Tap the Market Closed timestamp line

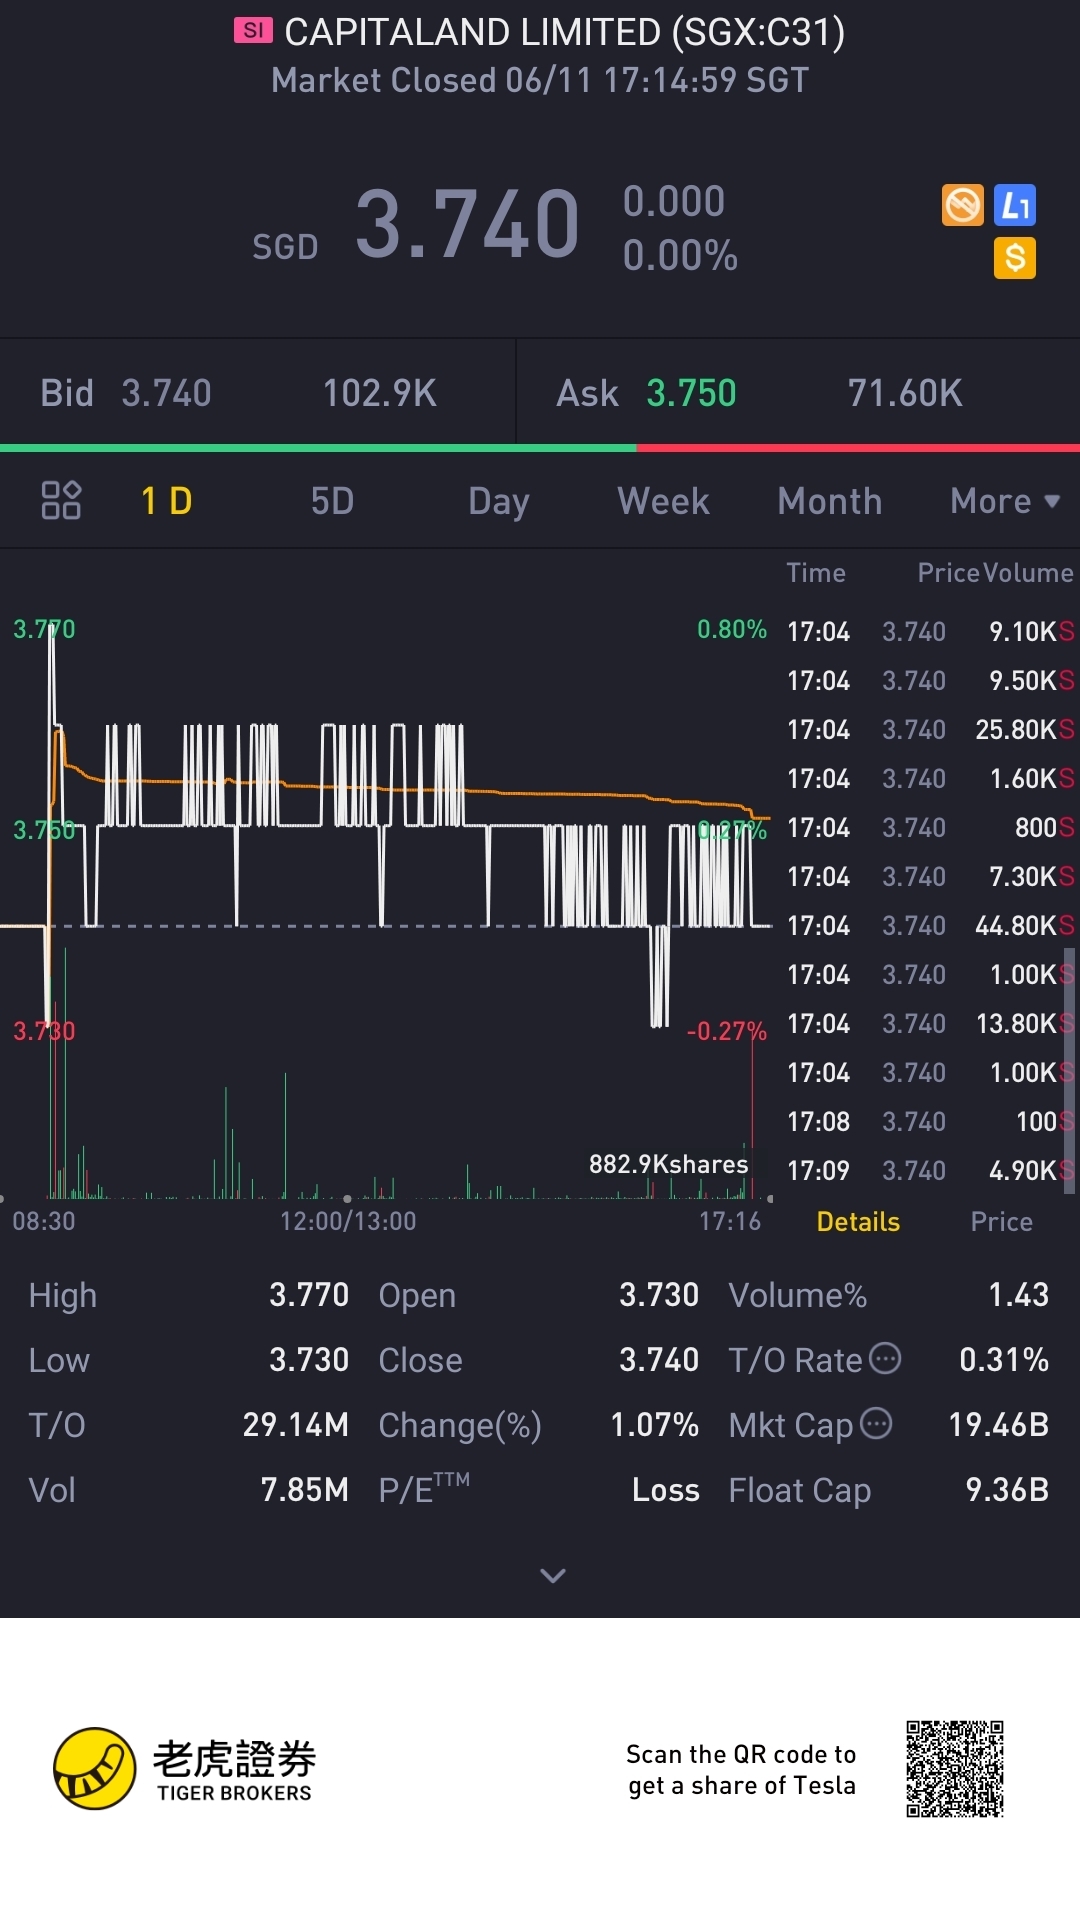pyautogui.click(x=540, y=80)
